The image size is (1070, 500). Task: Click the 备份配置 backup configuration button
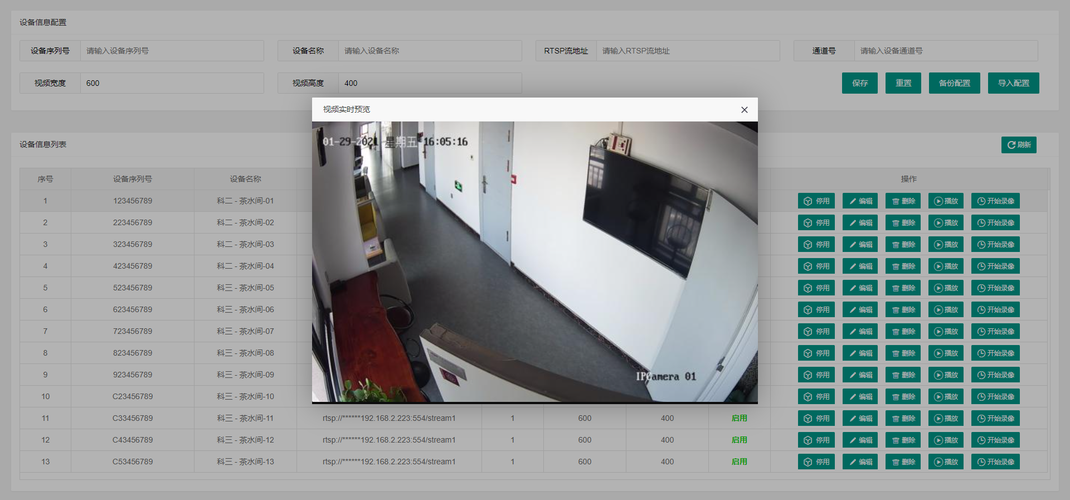coord(954,83)
